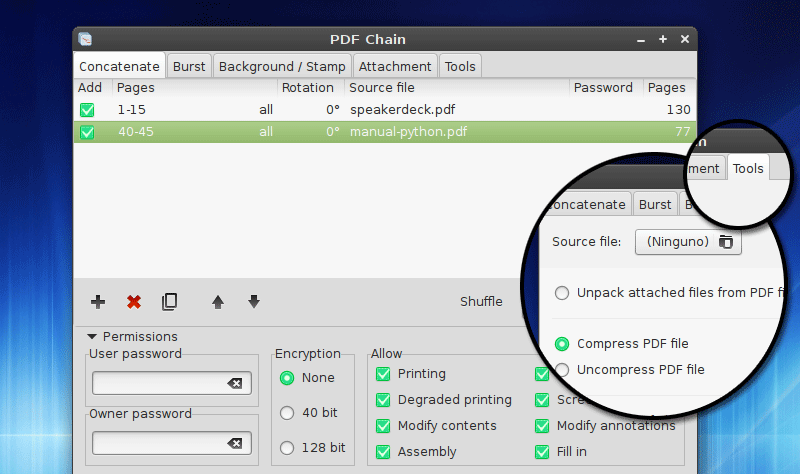This screenshot has width=800, height=474.
Task: Toggle Modify contents checkbox
Action: (383, 426)
